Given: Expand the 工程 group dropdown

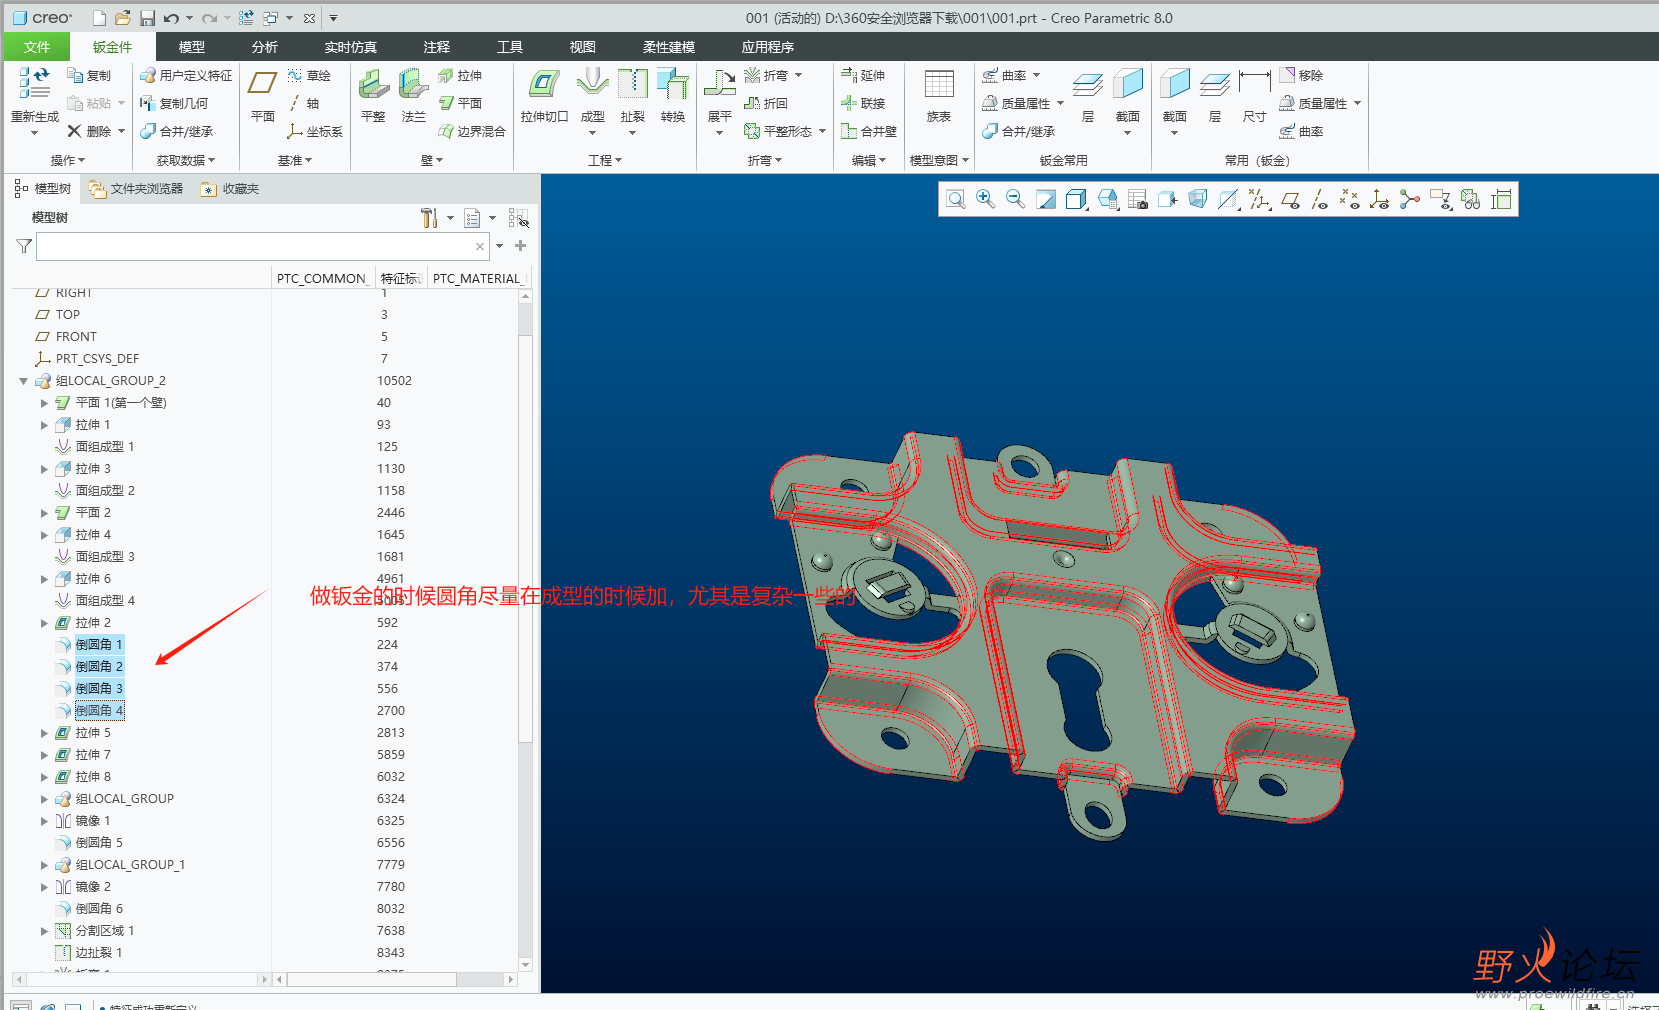Looking at the screenshot, I should tap(605, 160).
